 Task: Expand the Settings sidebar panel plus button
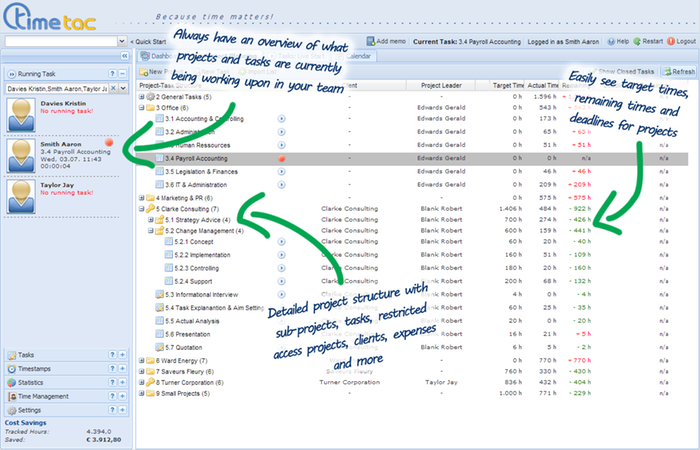123,410
